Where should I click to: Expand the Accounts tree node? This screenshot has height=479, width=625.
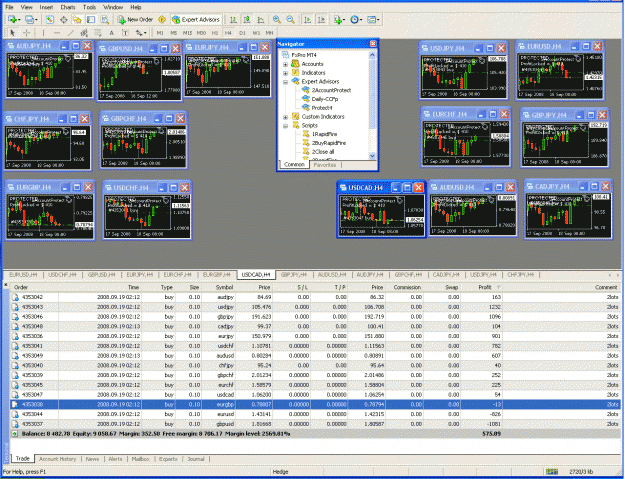(x=285, y=64)
